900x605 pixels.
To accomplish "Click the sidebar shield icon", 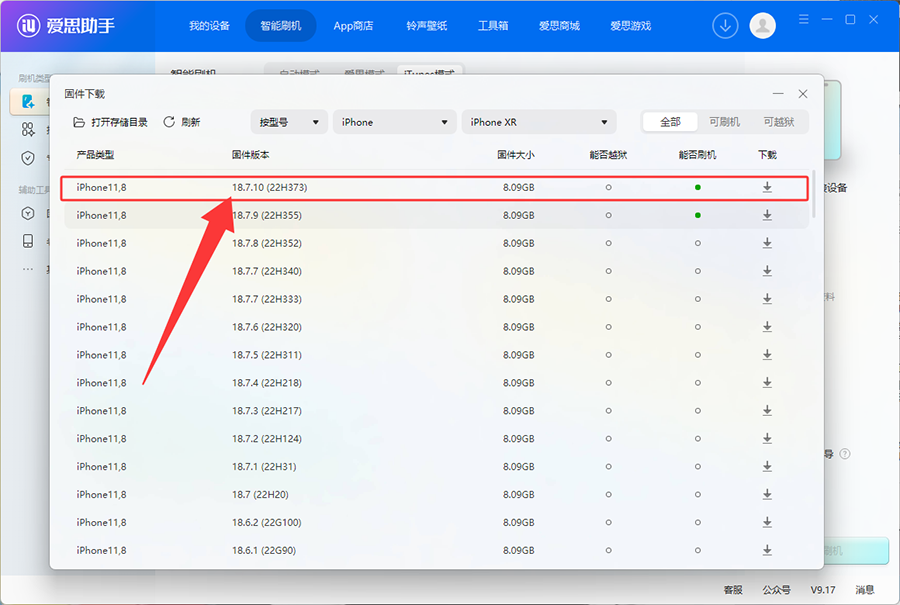I will [28, 158].
